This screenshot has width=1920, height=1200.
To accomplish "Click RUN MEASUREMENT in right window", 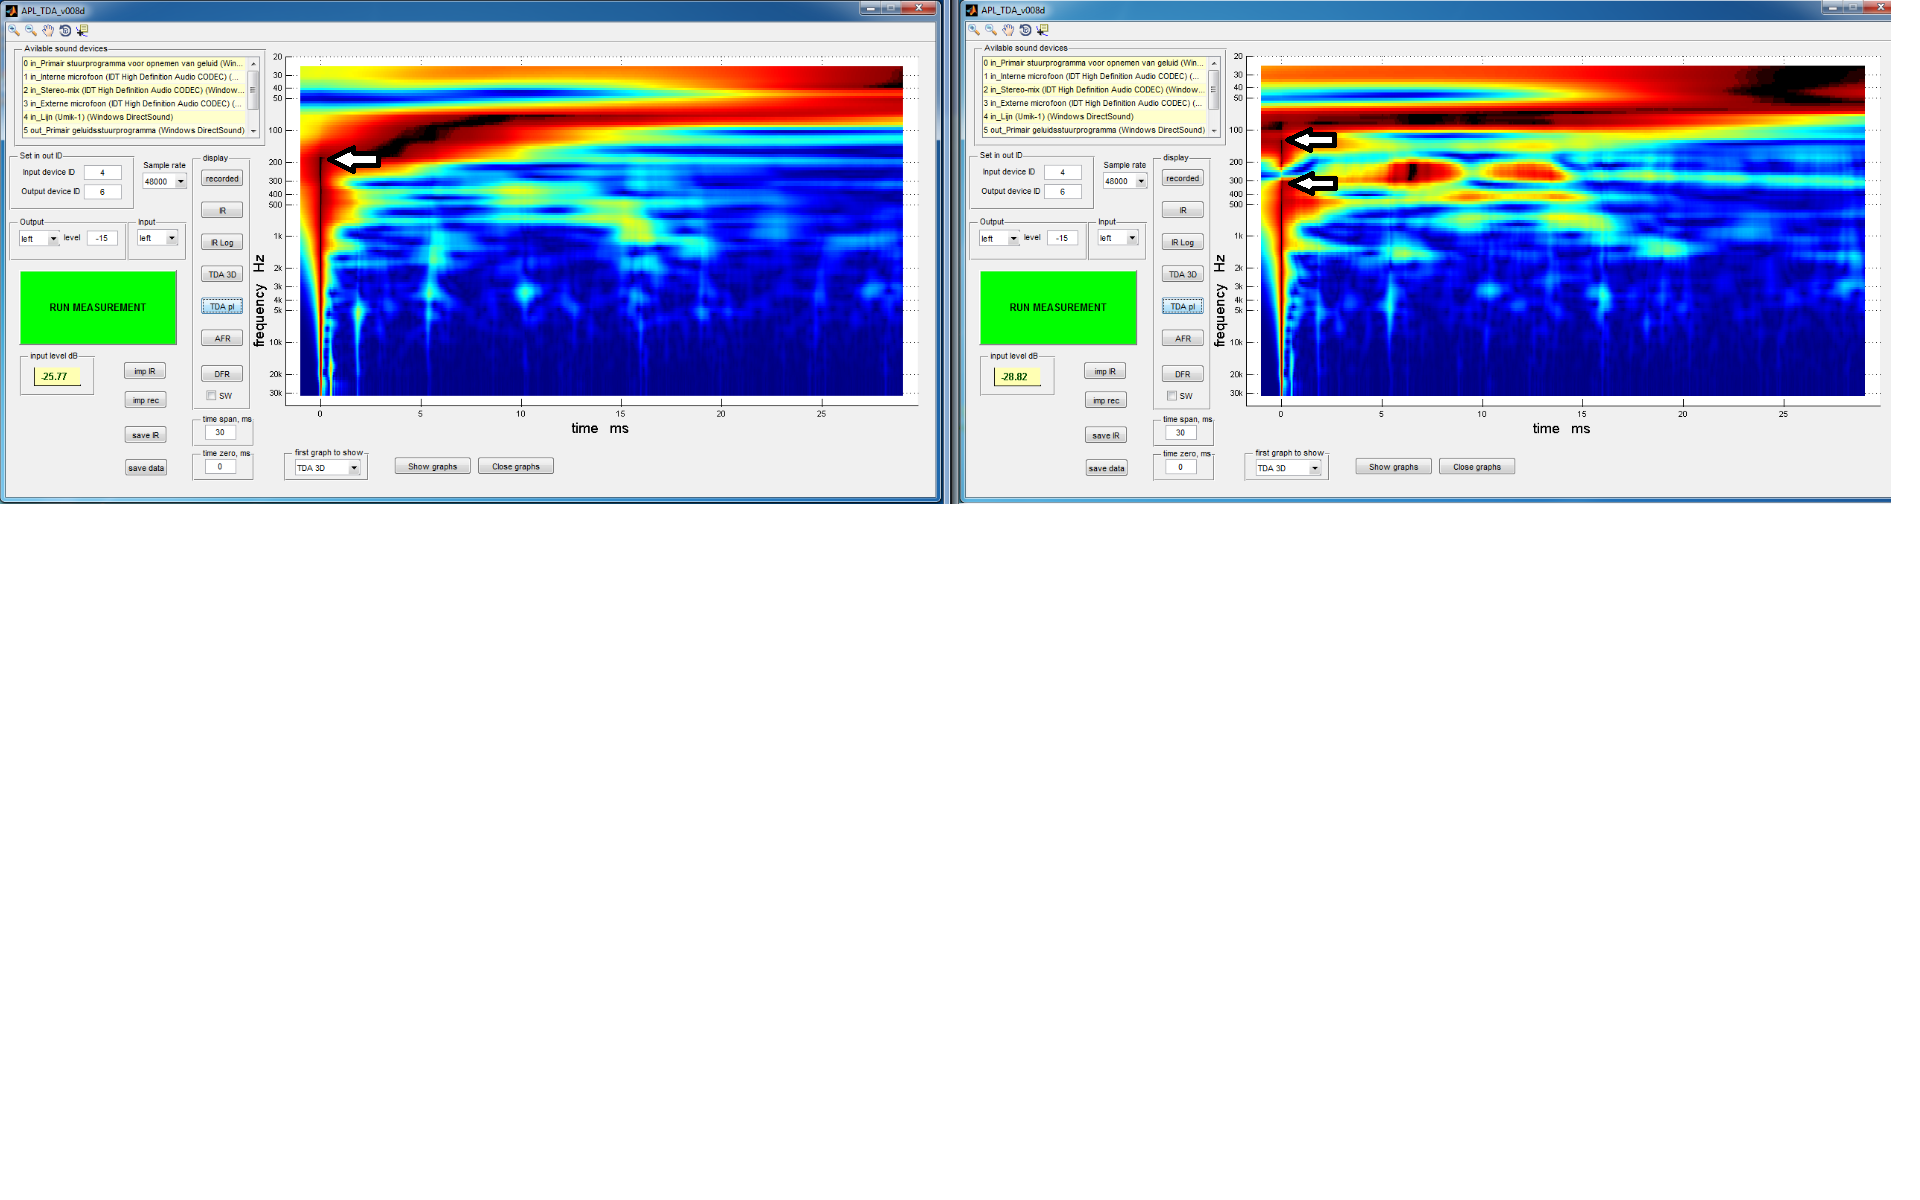I will point(1058,308).
